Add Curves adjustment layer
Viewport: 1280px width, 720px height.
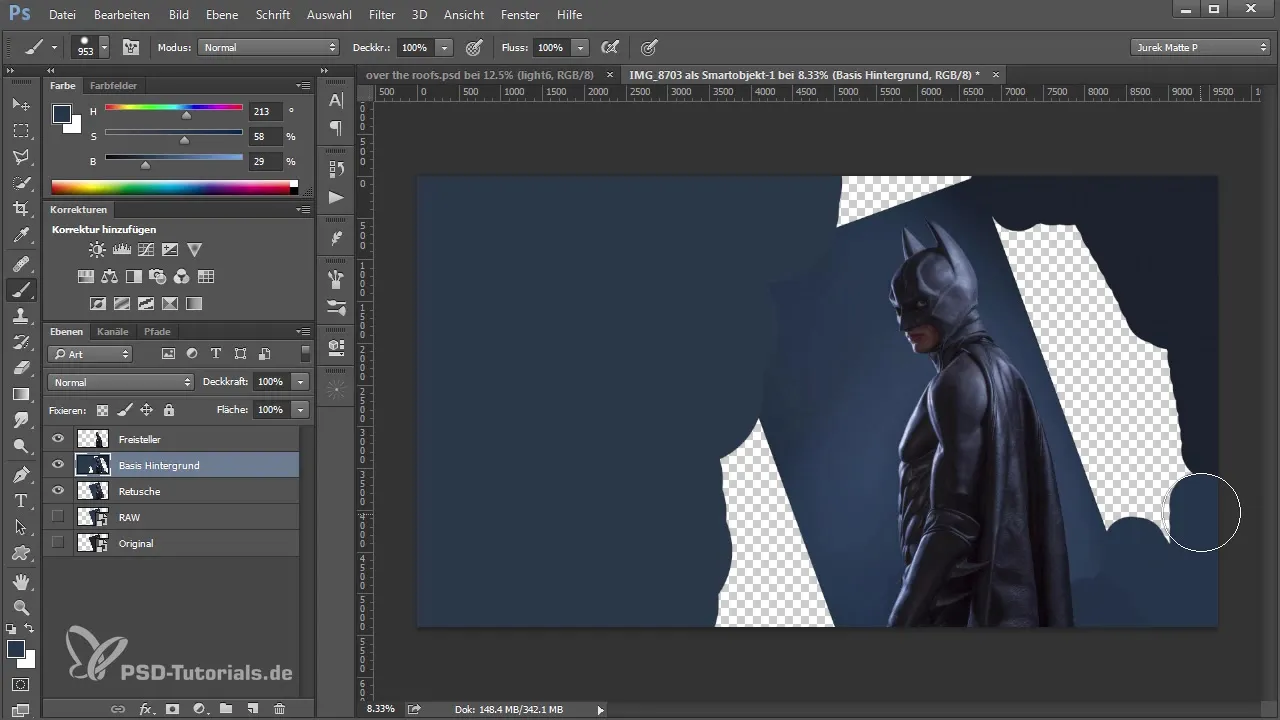pos(146,250)
